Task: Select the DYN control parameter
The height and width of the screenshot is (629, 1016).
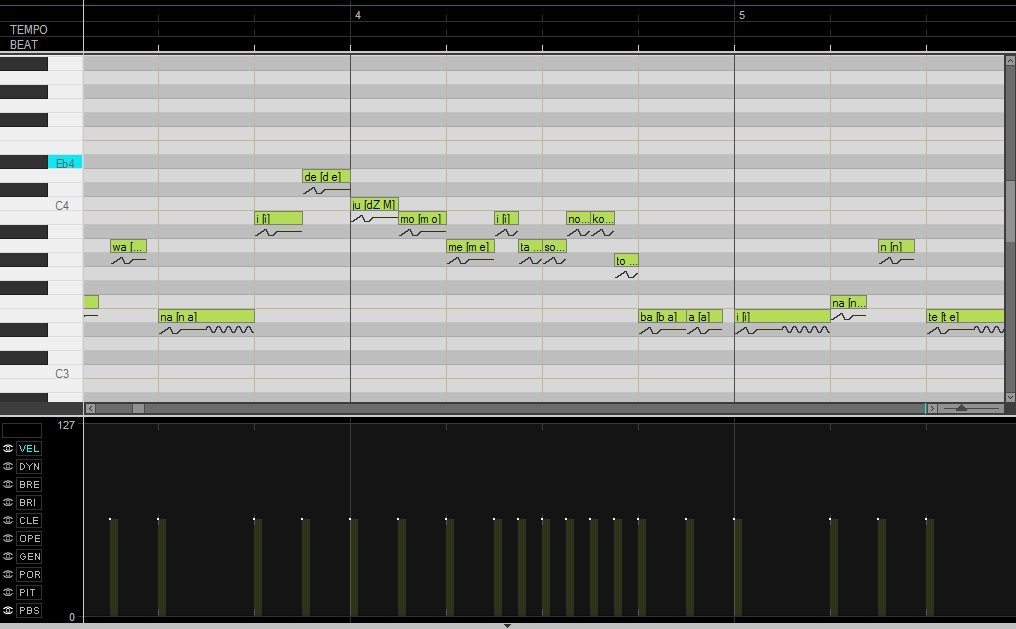Action: point(29,466)
